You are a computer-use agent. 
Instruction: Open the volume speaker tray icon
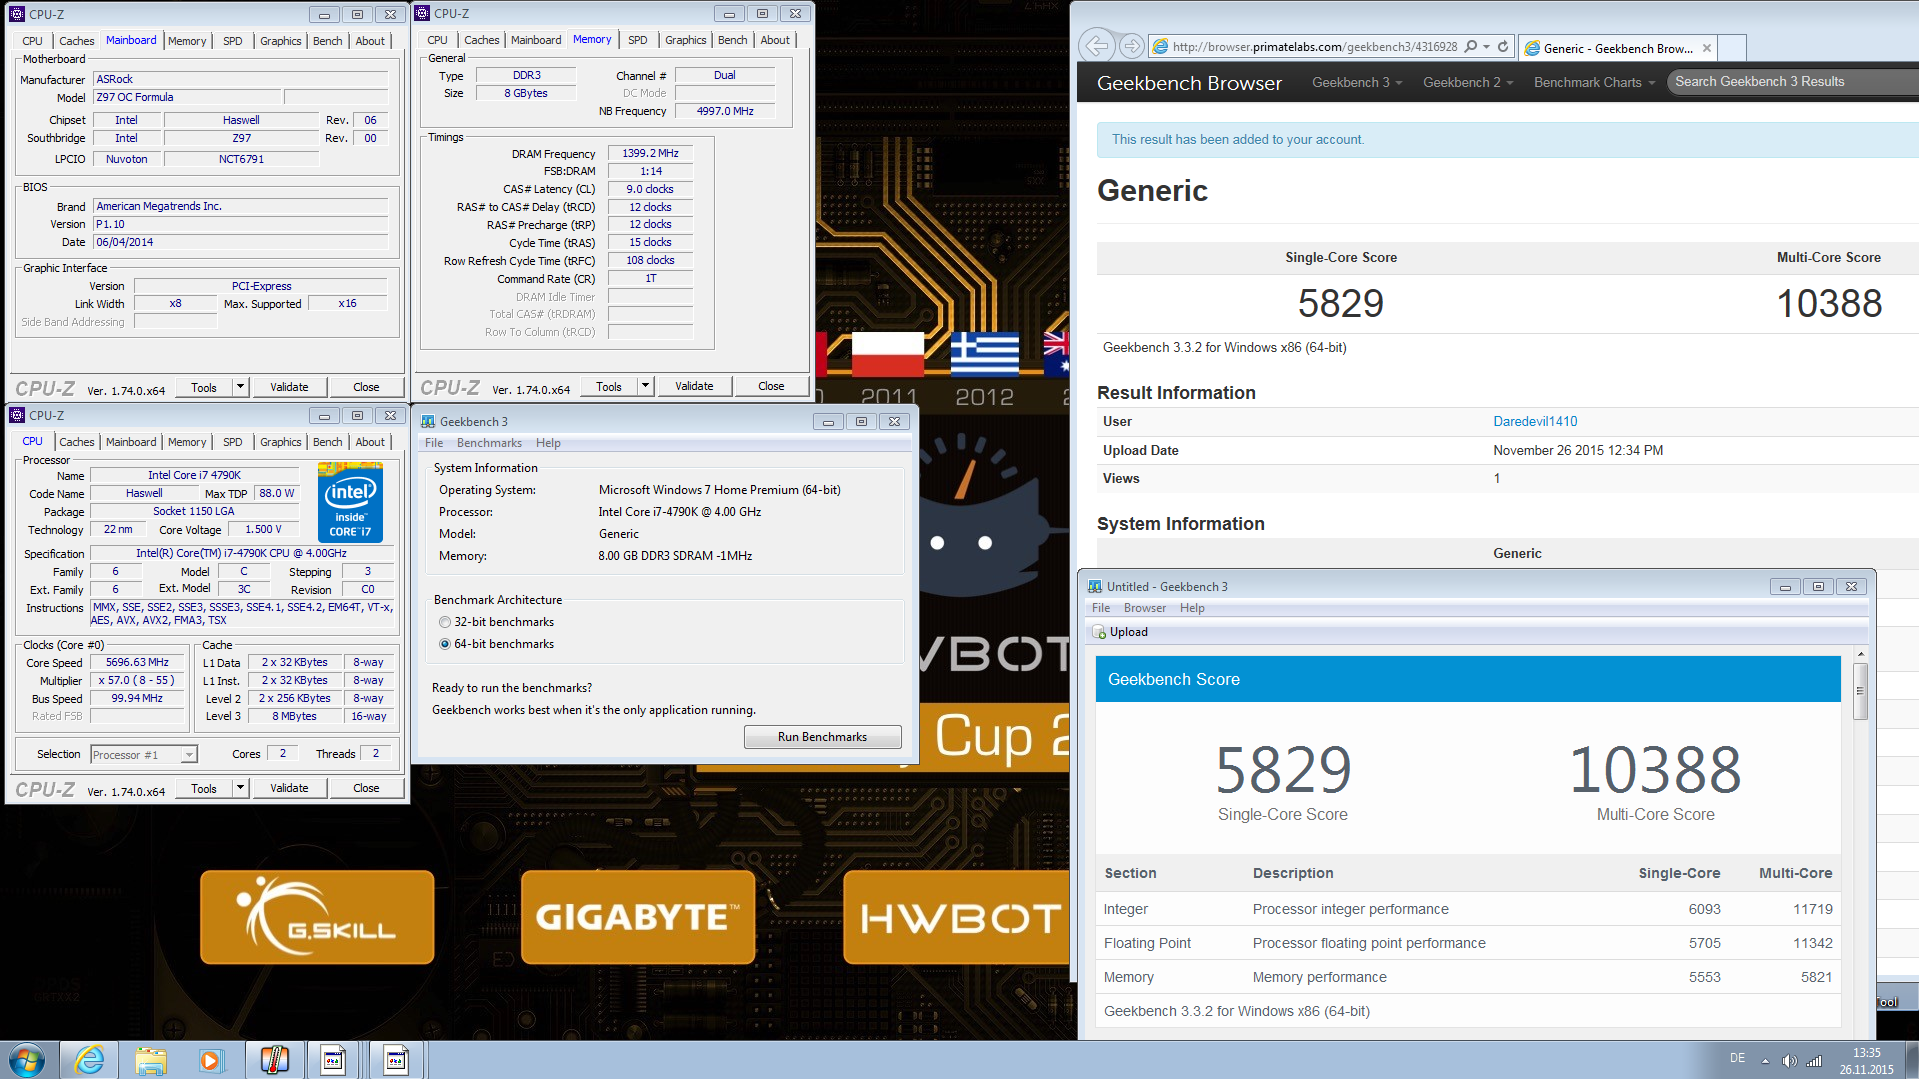[1789, 1060]
